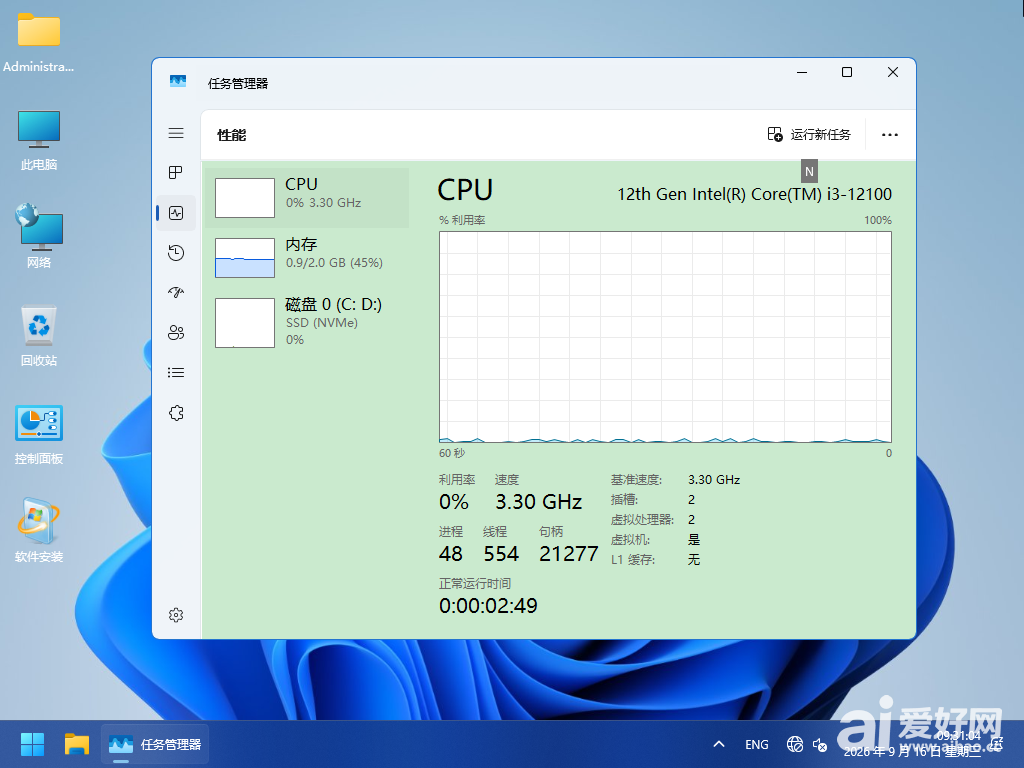Select the 软件安装 desktop icon
Image resolution: width=1024 pixels, height=768 pixels.
[39, 530]
